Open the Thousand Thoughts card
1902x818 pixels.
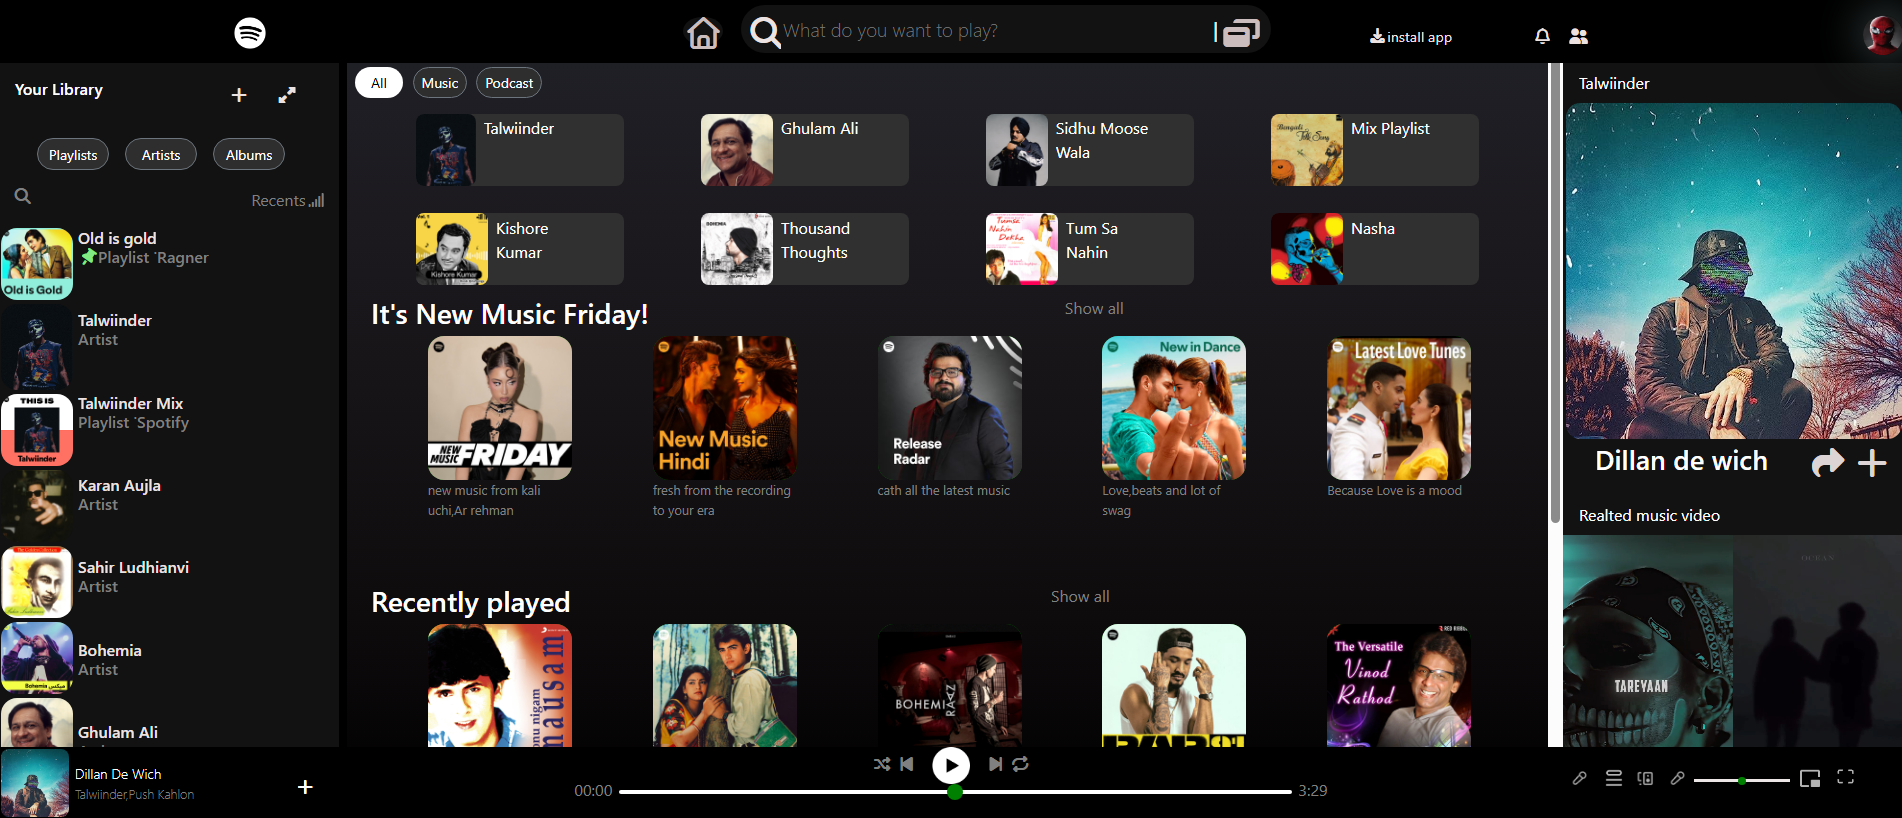coord(805,249)
